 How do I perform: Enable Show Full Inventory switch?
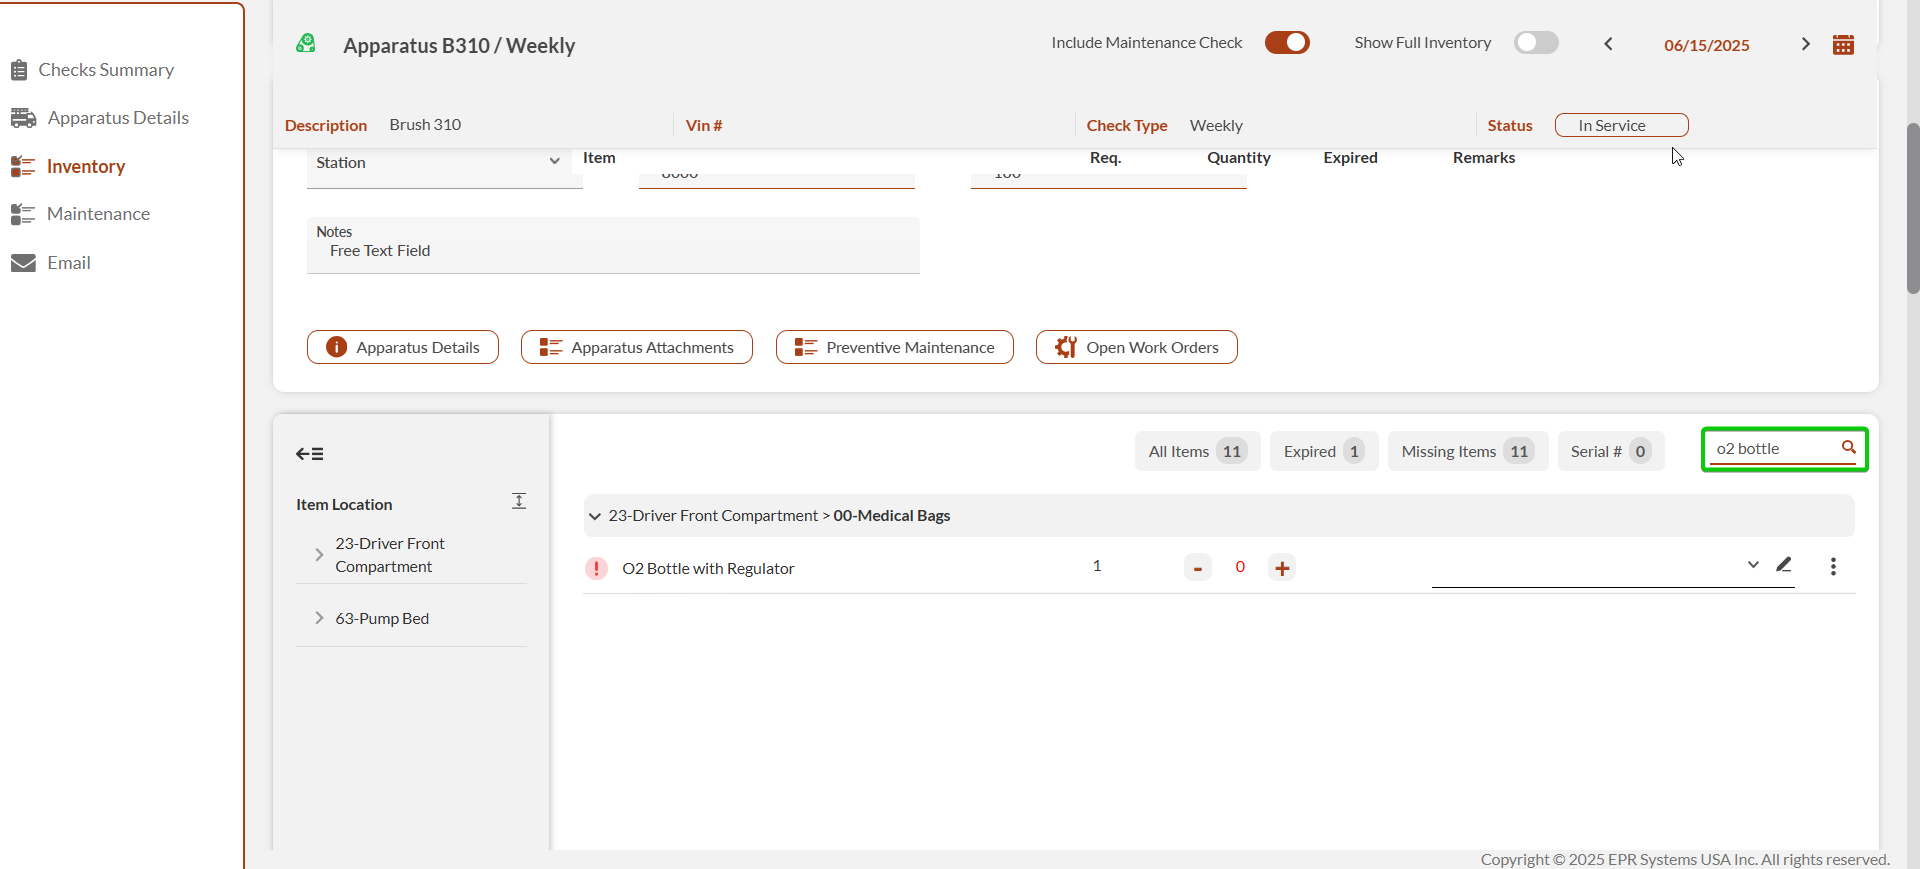[x=1535, y=43]
